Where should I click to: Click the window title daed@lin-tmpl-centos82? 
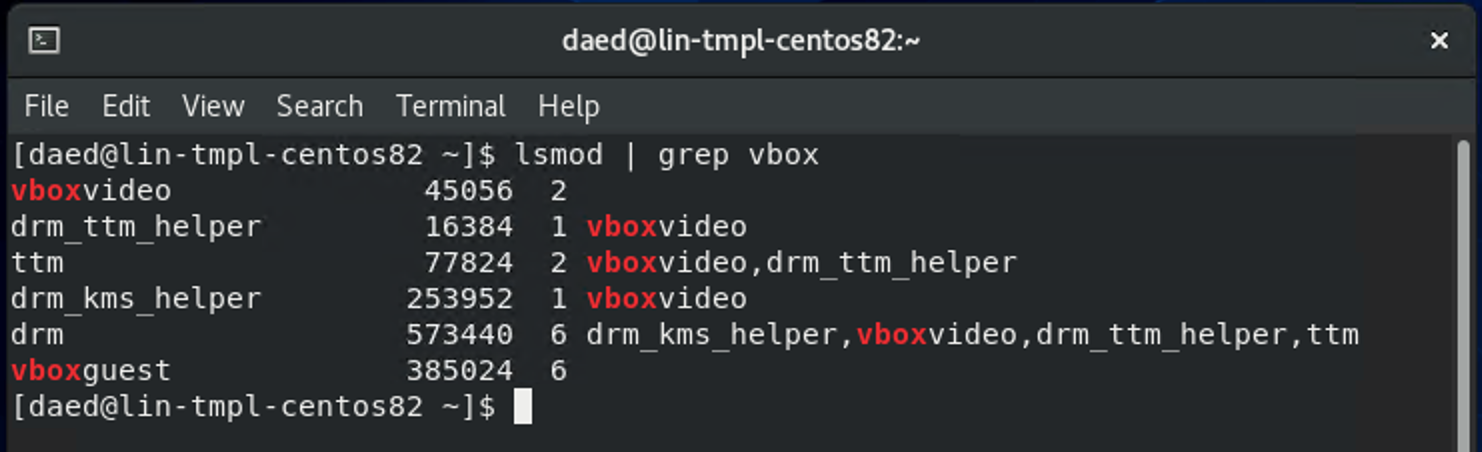click(740, 40)
